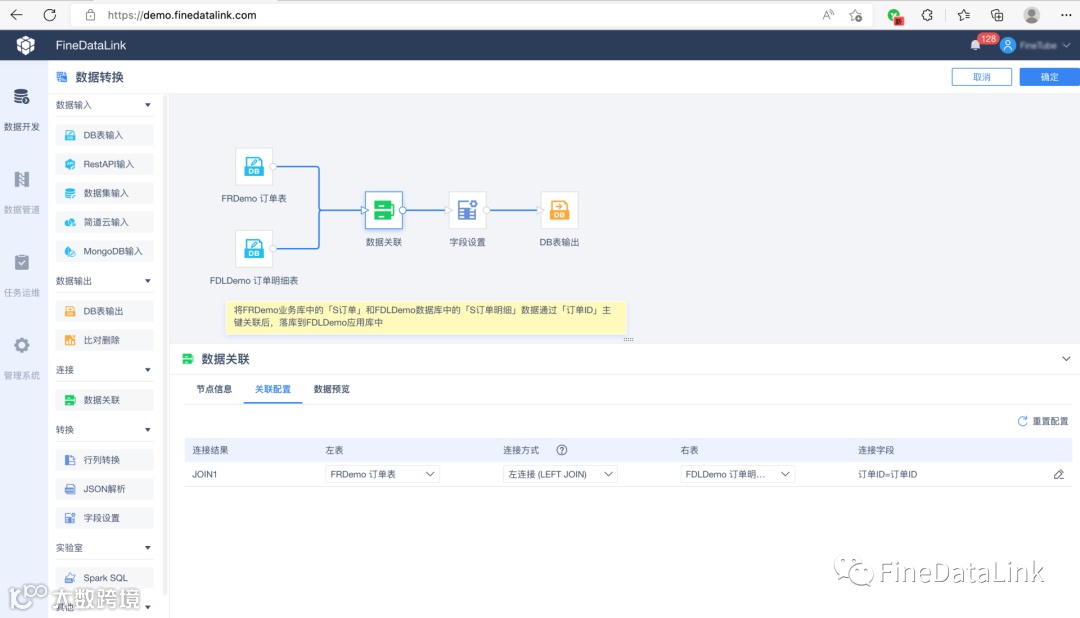Reload the page with refresh icon
Screen dimensions: 1080x618
50,14
